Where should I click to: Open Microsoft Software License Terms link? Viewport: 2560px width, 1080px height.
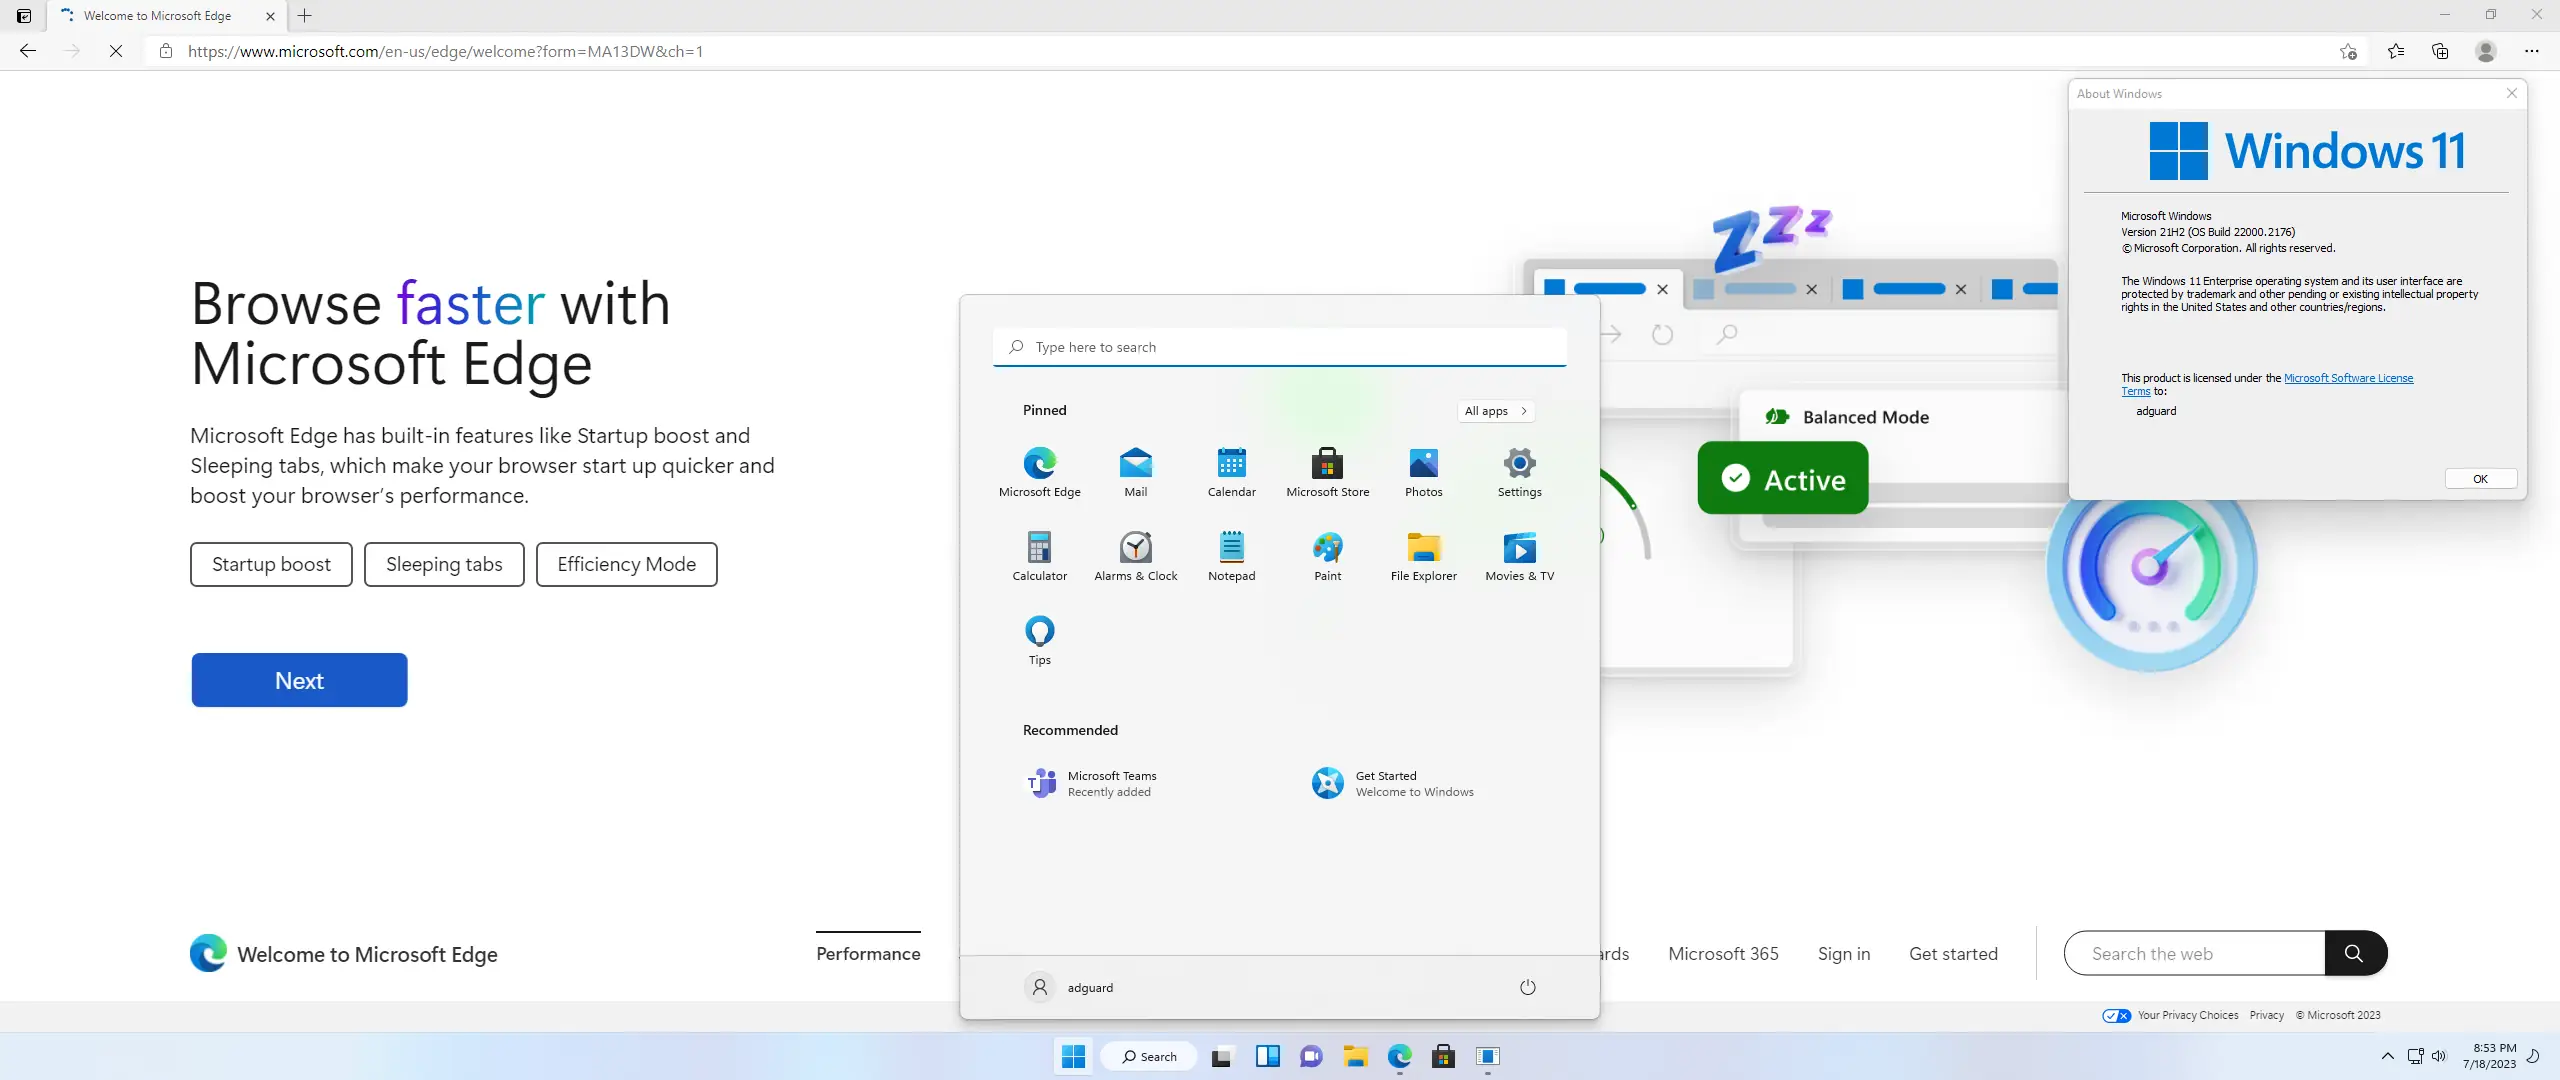[x=2347, y=378]
